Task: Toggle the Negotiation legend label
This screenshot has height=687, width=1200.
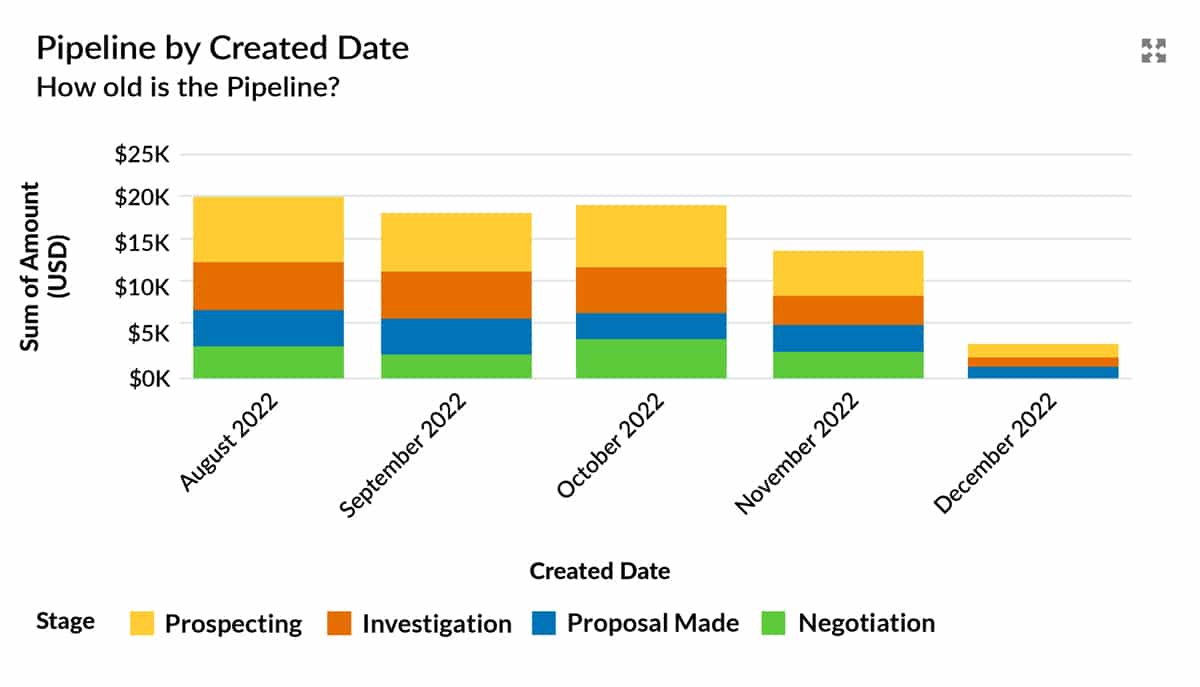Action: [x=866, y=624]
